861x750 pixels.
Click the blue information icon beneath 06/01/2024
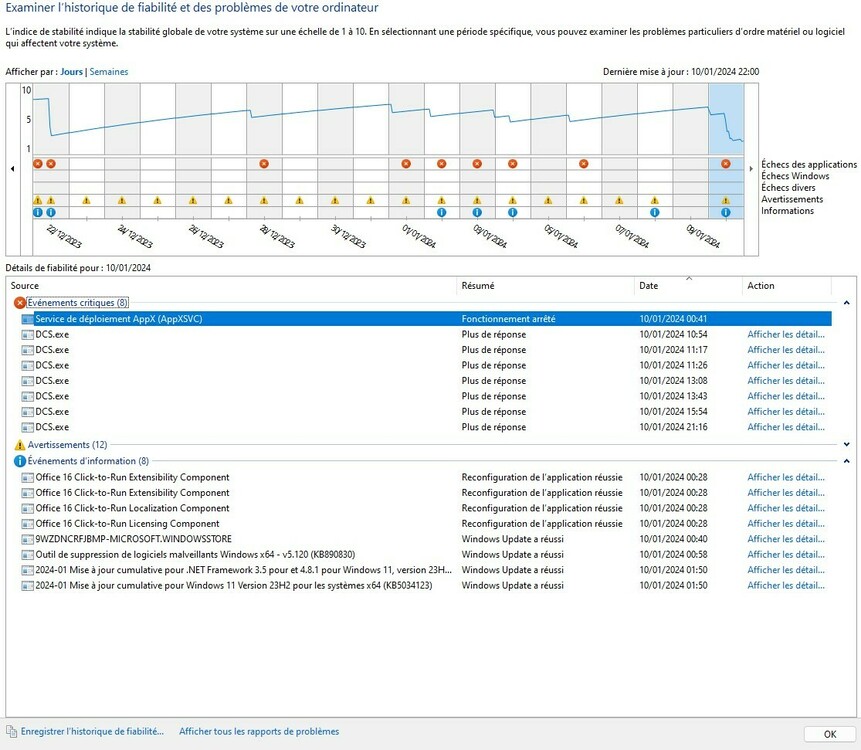point(654,212)
